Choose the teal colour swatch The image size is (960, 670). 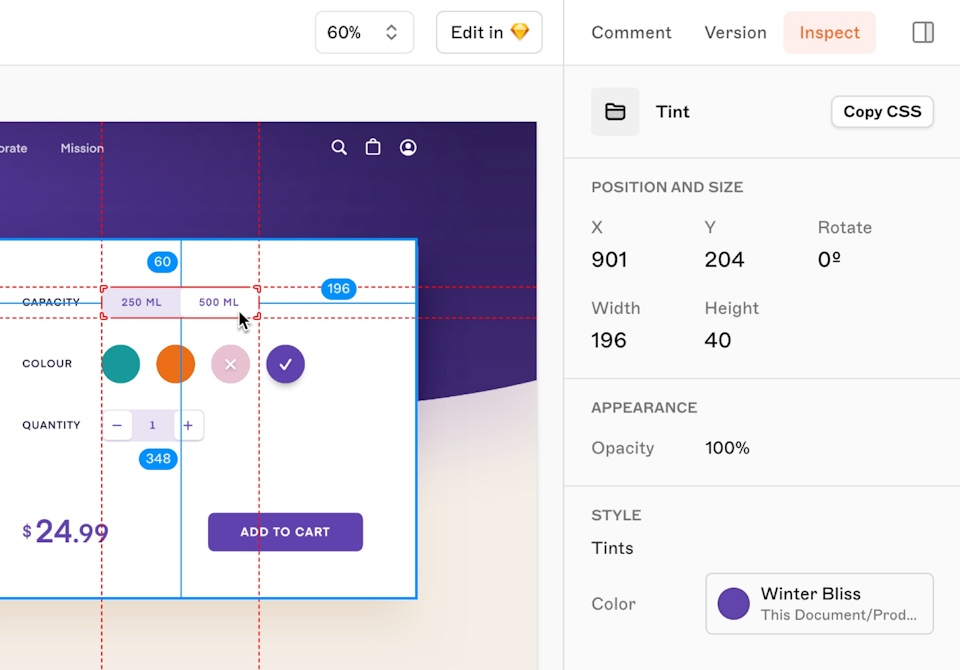[121, 364]
